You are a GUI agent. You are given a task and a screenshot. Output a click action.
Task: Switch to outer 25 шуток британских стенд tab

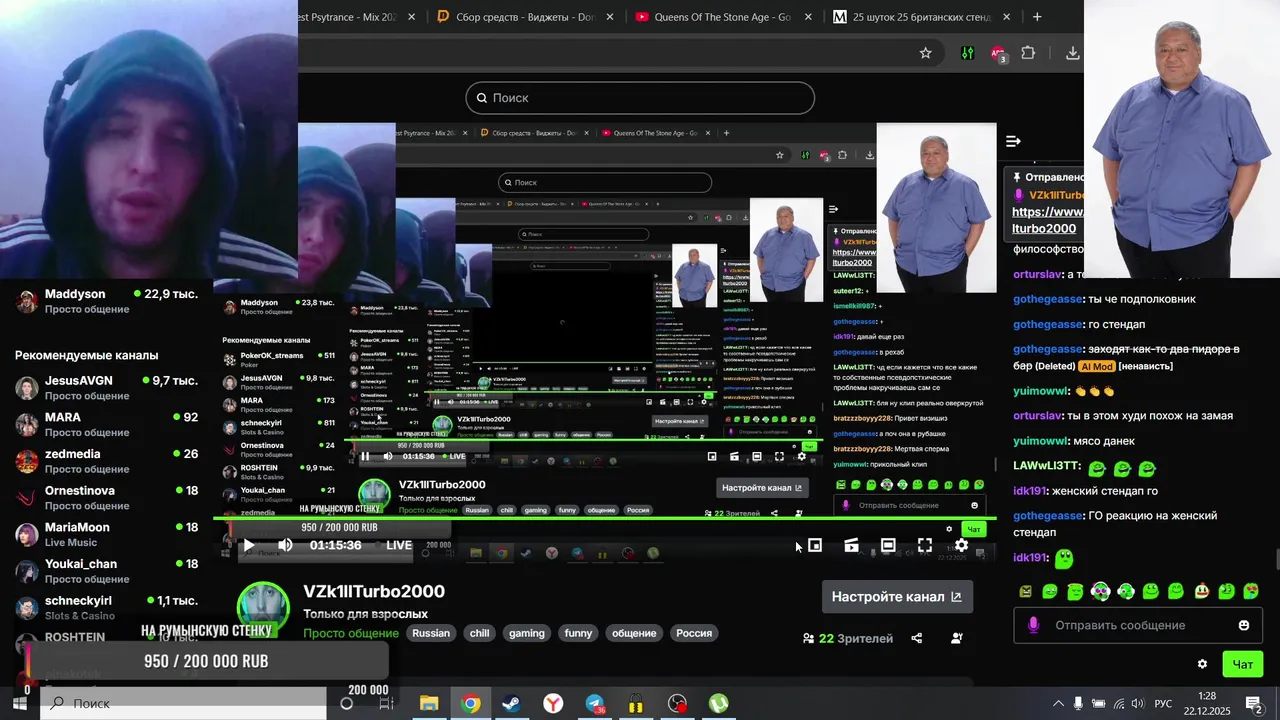point(922,17)
